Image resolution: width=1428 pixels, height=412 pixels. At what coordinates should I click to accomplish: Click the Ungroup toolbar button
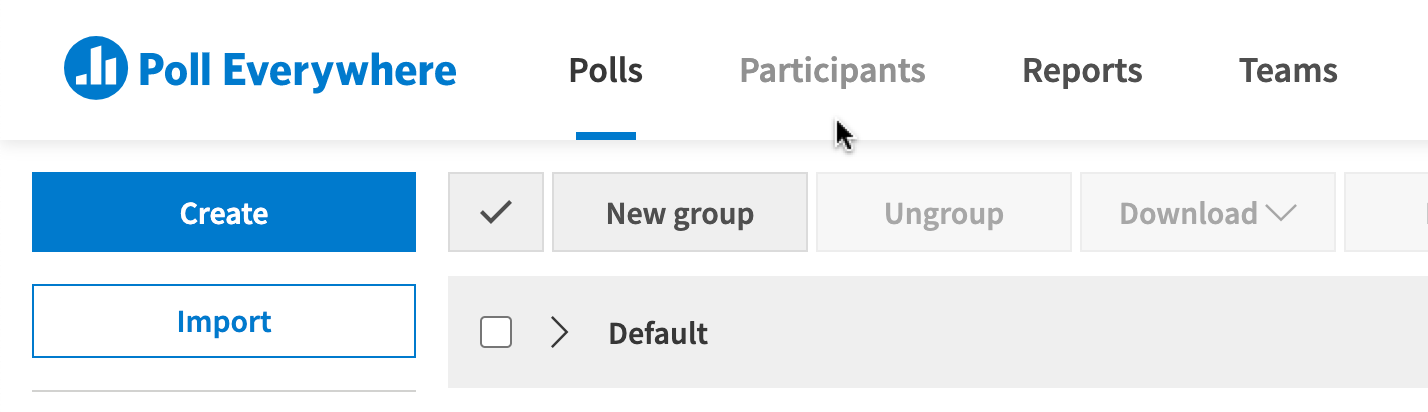point(944,212)
